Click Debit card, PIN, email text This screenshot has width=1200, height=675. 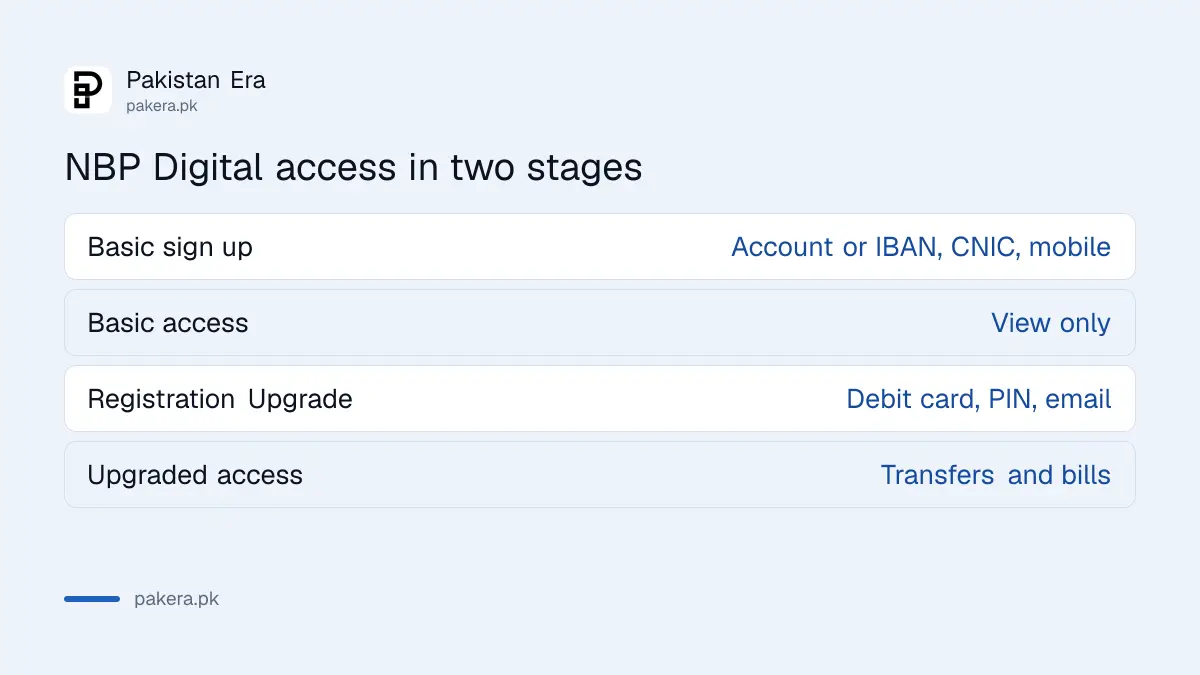(x=979, y=399)
